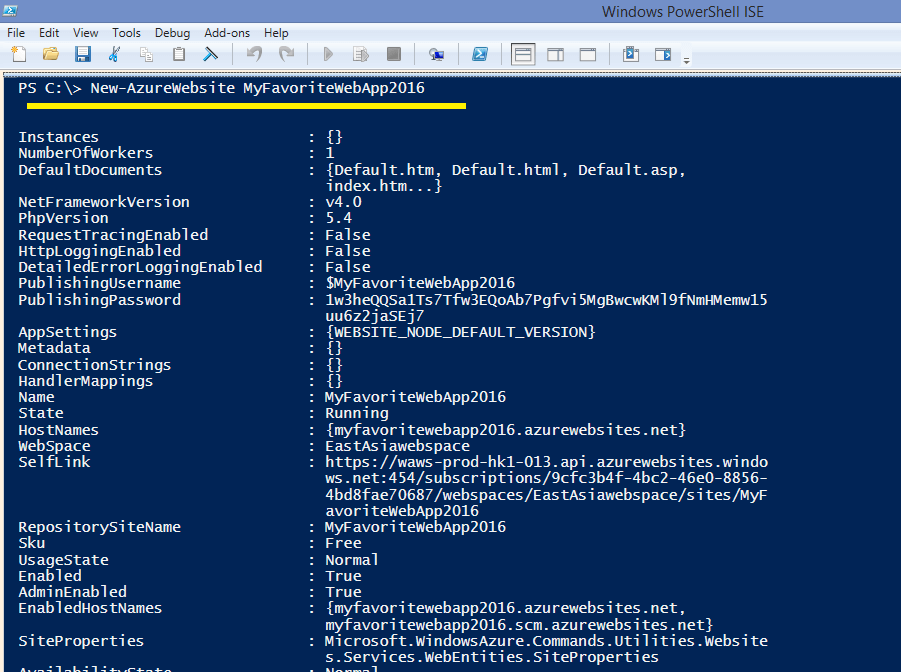Click the 'SiteProperties' label
Screen dimensions: 901x672
click(x=81, y=641)
